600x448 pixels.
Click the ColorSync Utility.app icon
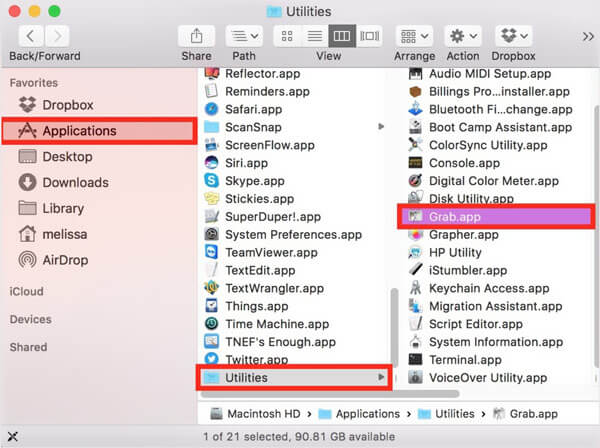(x=415, y=145)
